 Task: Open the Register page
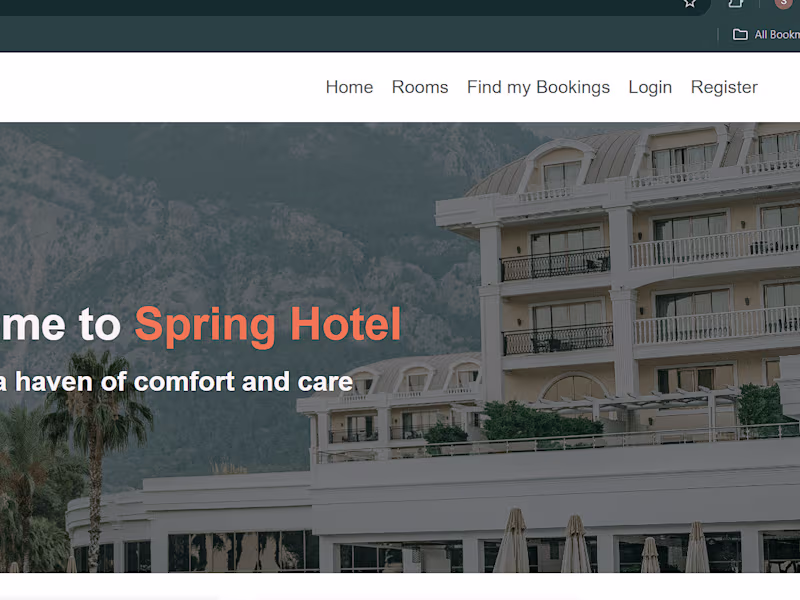pos(724,87)
